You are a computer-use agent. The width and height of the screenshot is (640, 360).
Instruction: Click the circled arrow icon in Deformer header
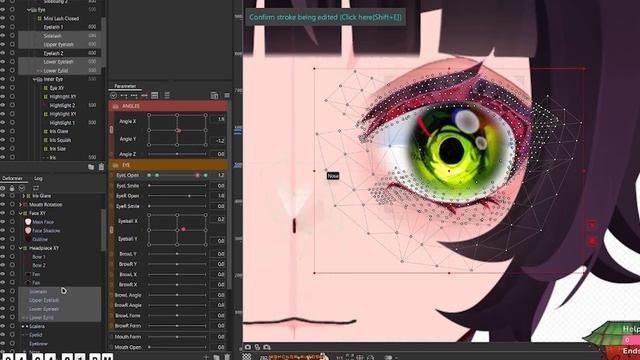coord(22,188)
